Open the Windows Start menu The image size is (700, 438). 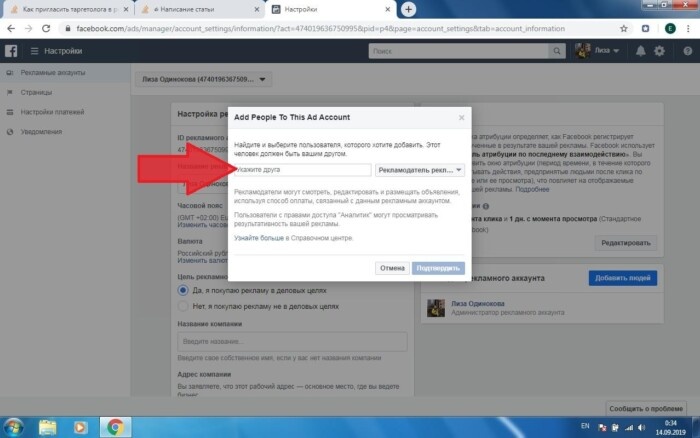pyautogui.click(x=13, y=427)
